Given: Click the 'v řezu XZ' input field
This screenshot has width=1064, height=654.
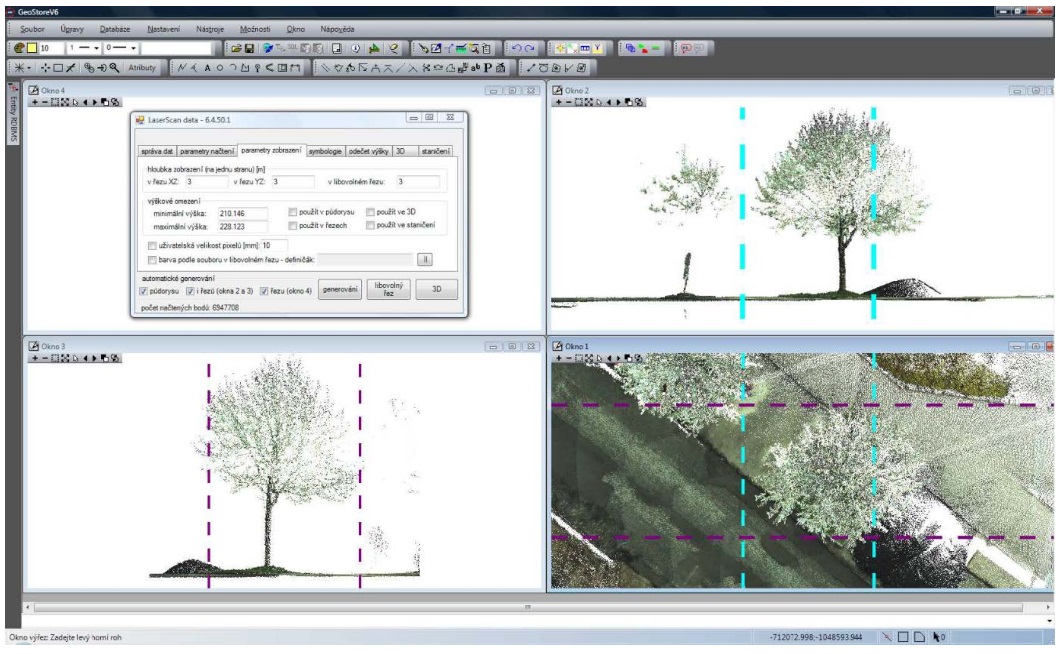Looking at the screenshot, I should 206,182.
